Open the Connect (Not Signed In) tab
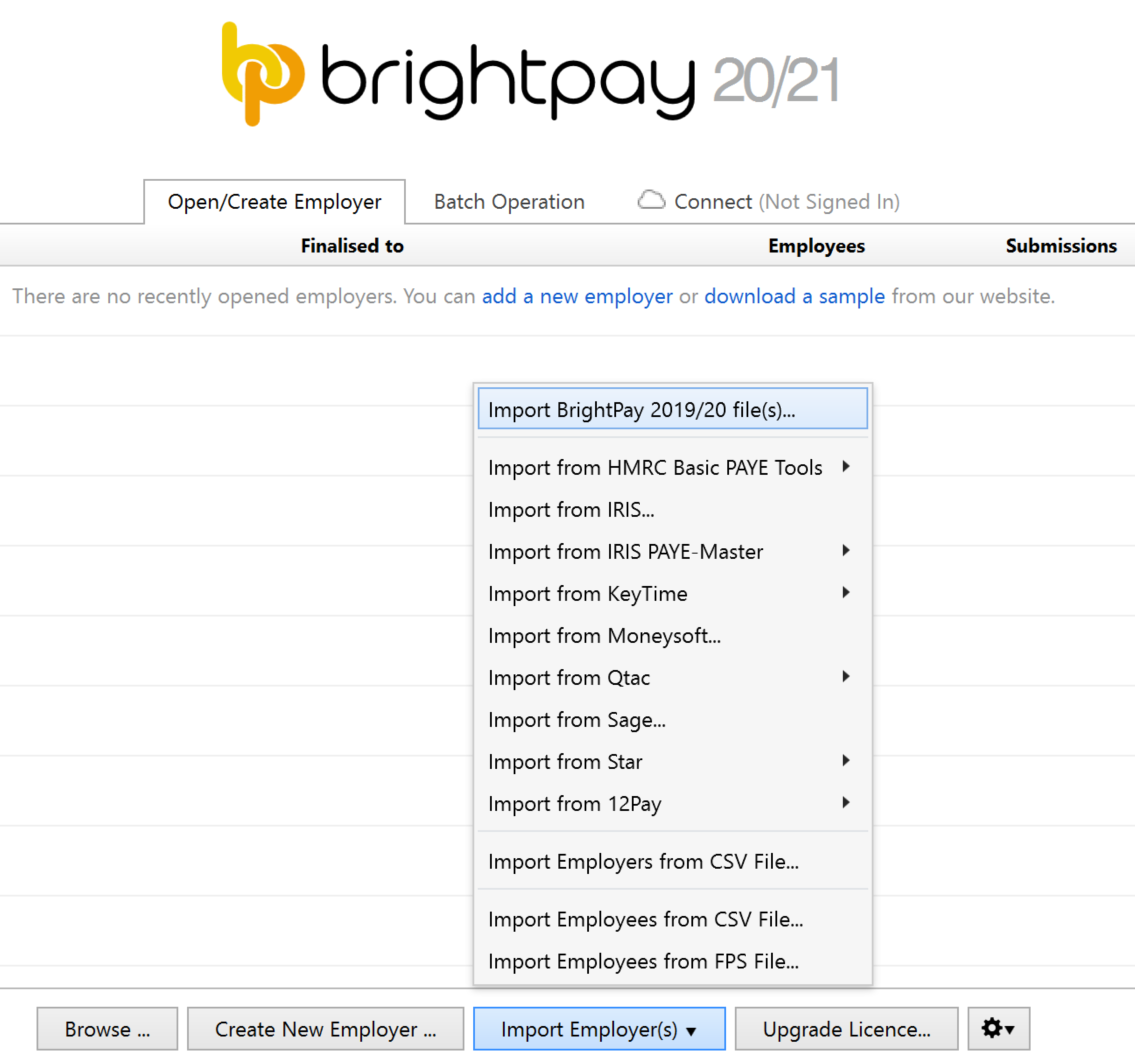The height and width of the screenshot is (1057, 1135). point(769,202)
